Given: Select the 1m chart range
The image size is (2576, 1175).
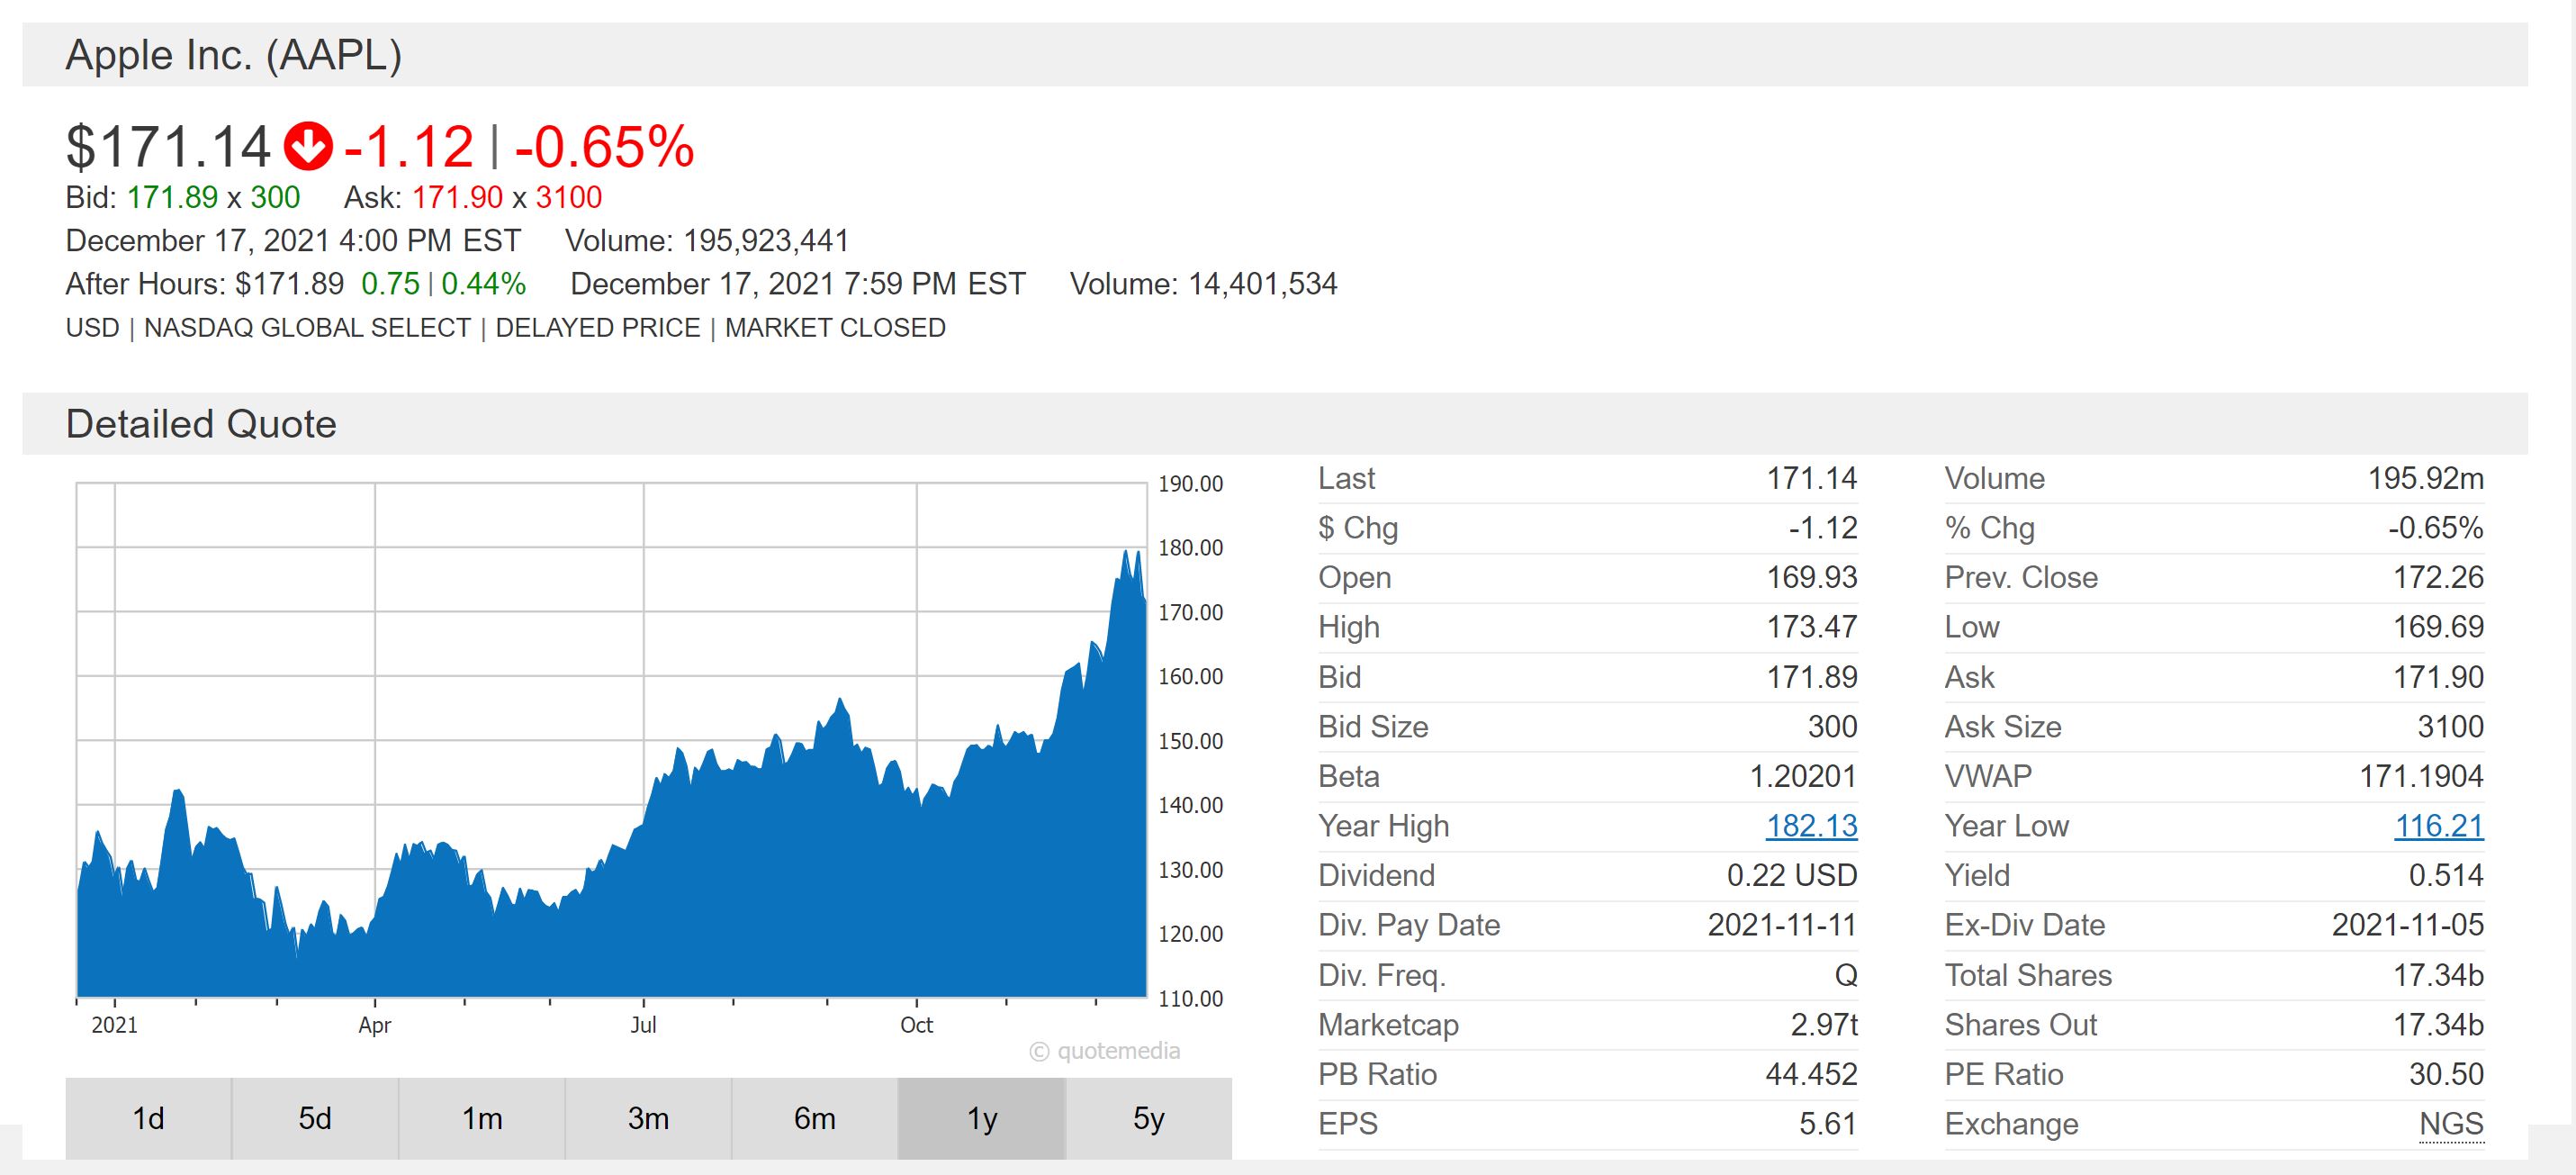Looking at the screenshot, I should point(482,1118).
